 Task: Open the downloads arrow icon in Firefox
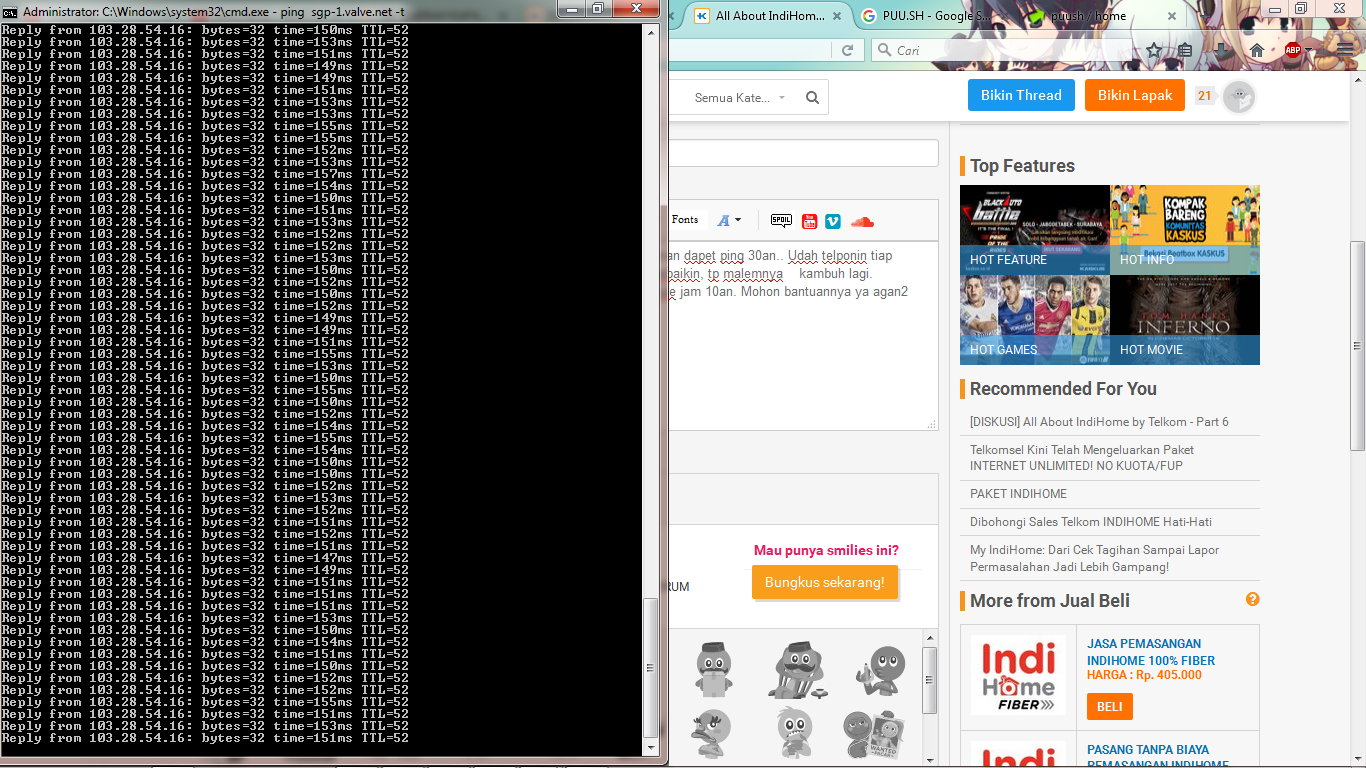pos(1222,50)
